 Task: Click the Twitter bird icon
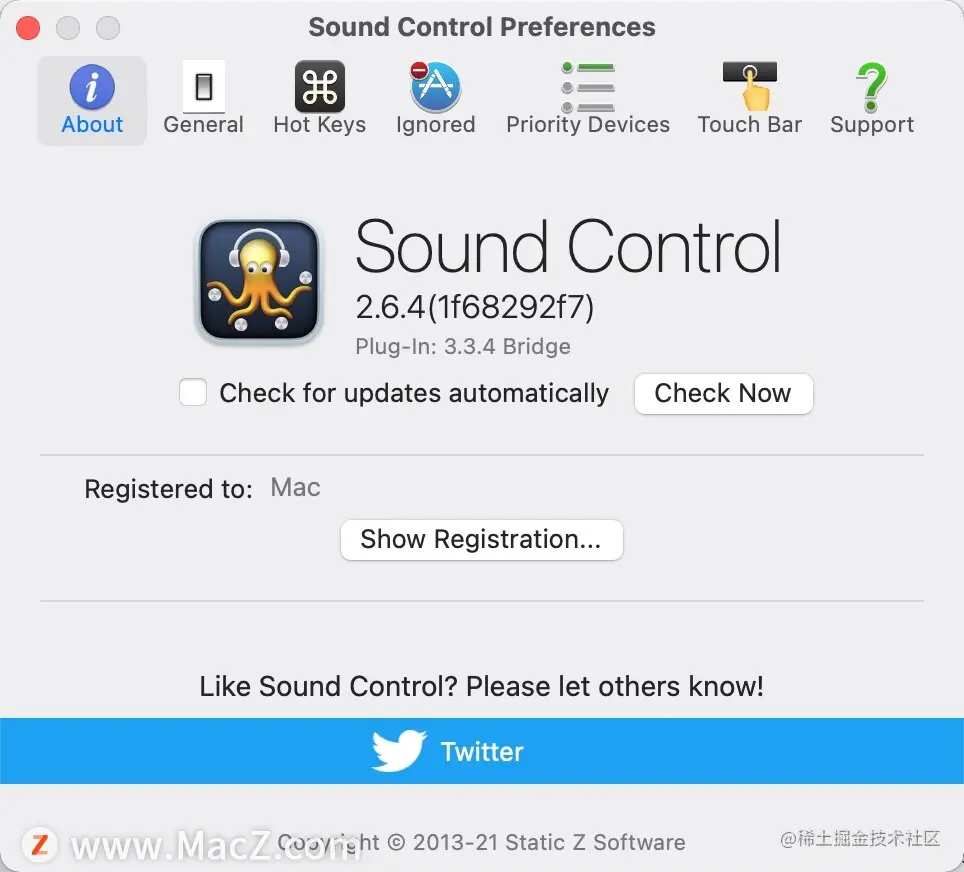[398, 751]
